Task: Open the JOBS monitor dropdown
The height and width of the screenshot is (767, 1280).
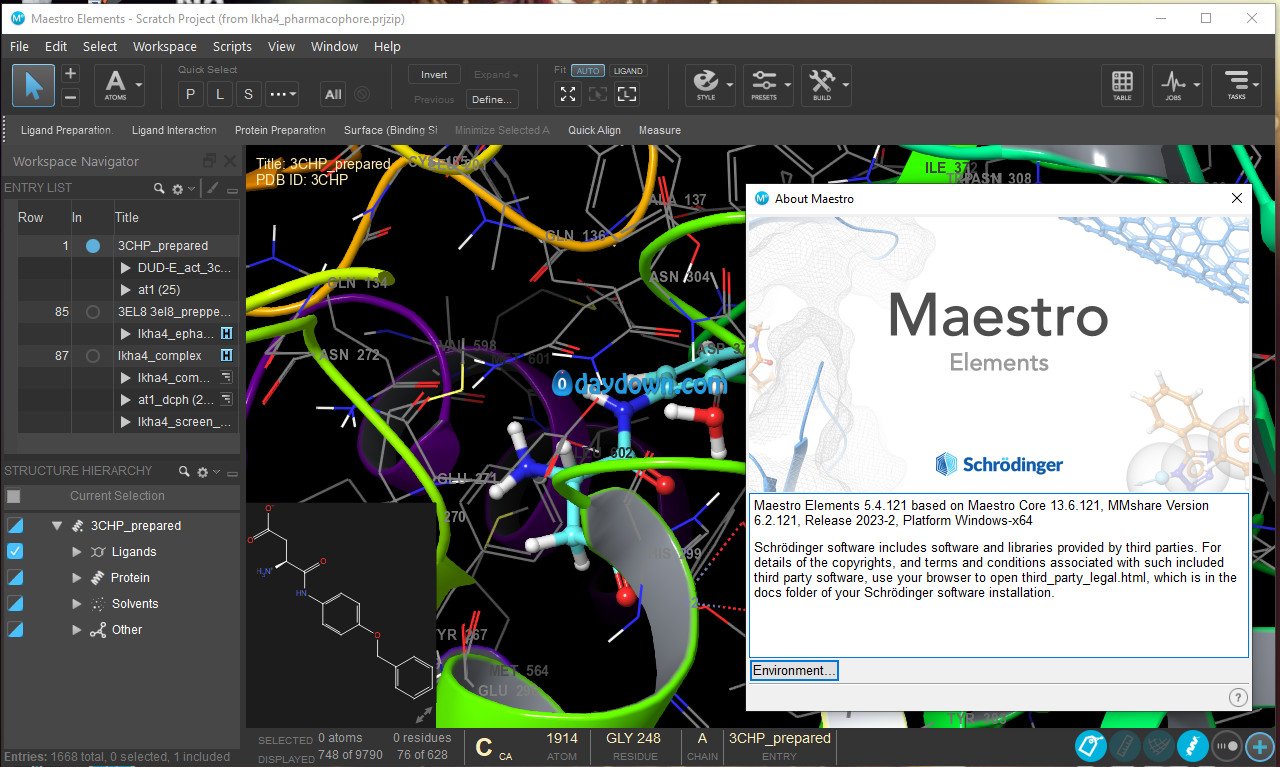Action: [1177, 85]
